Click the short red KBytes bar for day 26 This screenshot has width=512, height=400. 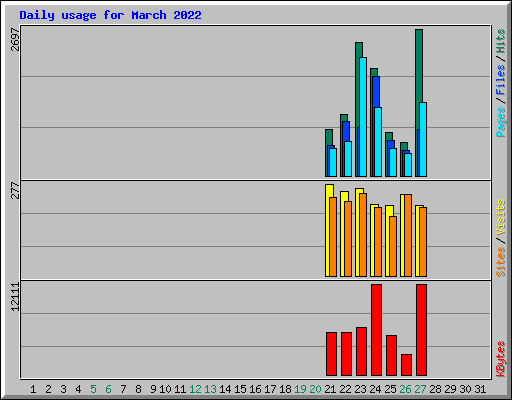(x=406, y=365)
